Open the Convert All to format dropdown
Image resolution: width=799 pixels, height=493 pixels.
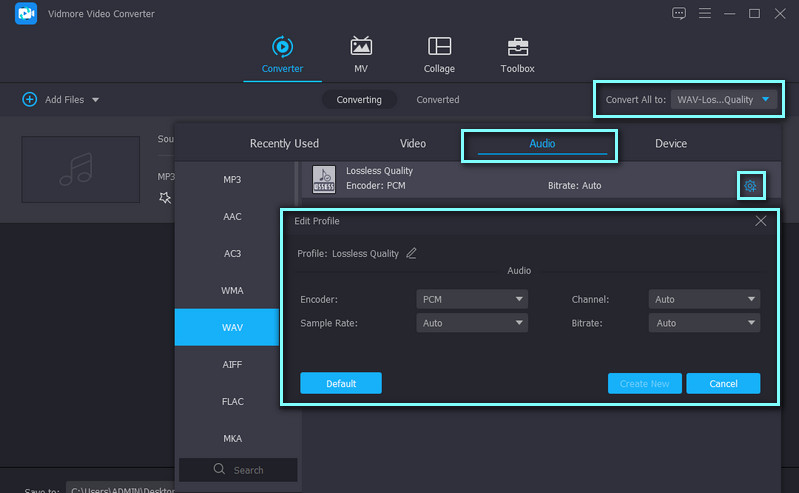click(724, 100)
